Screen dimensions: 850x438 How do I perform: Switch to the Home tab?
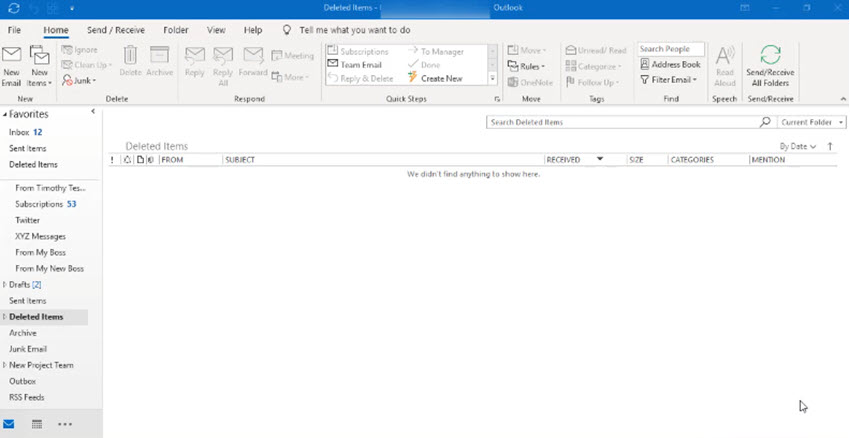click(x=56, y=30)
